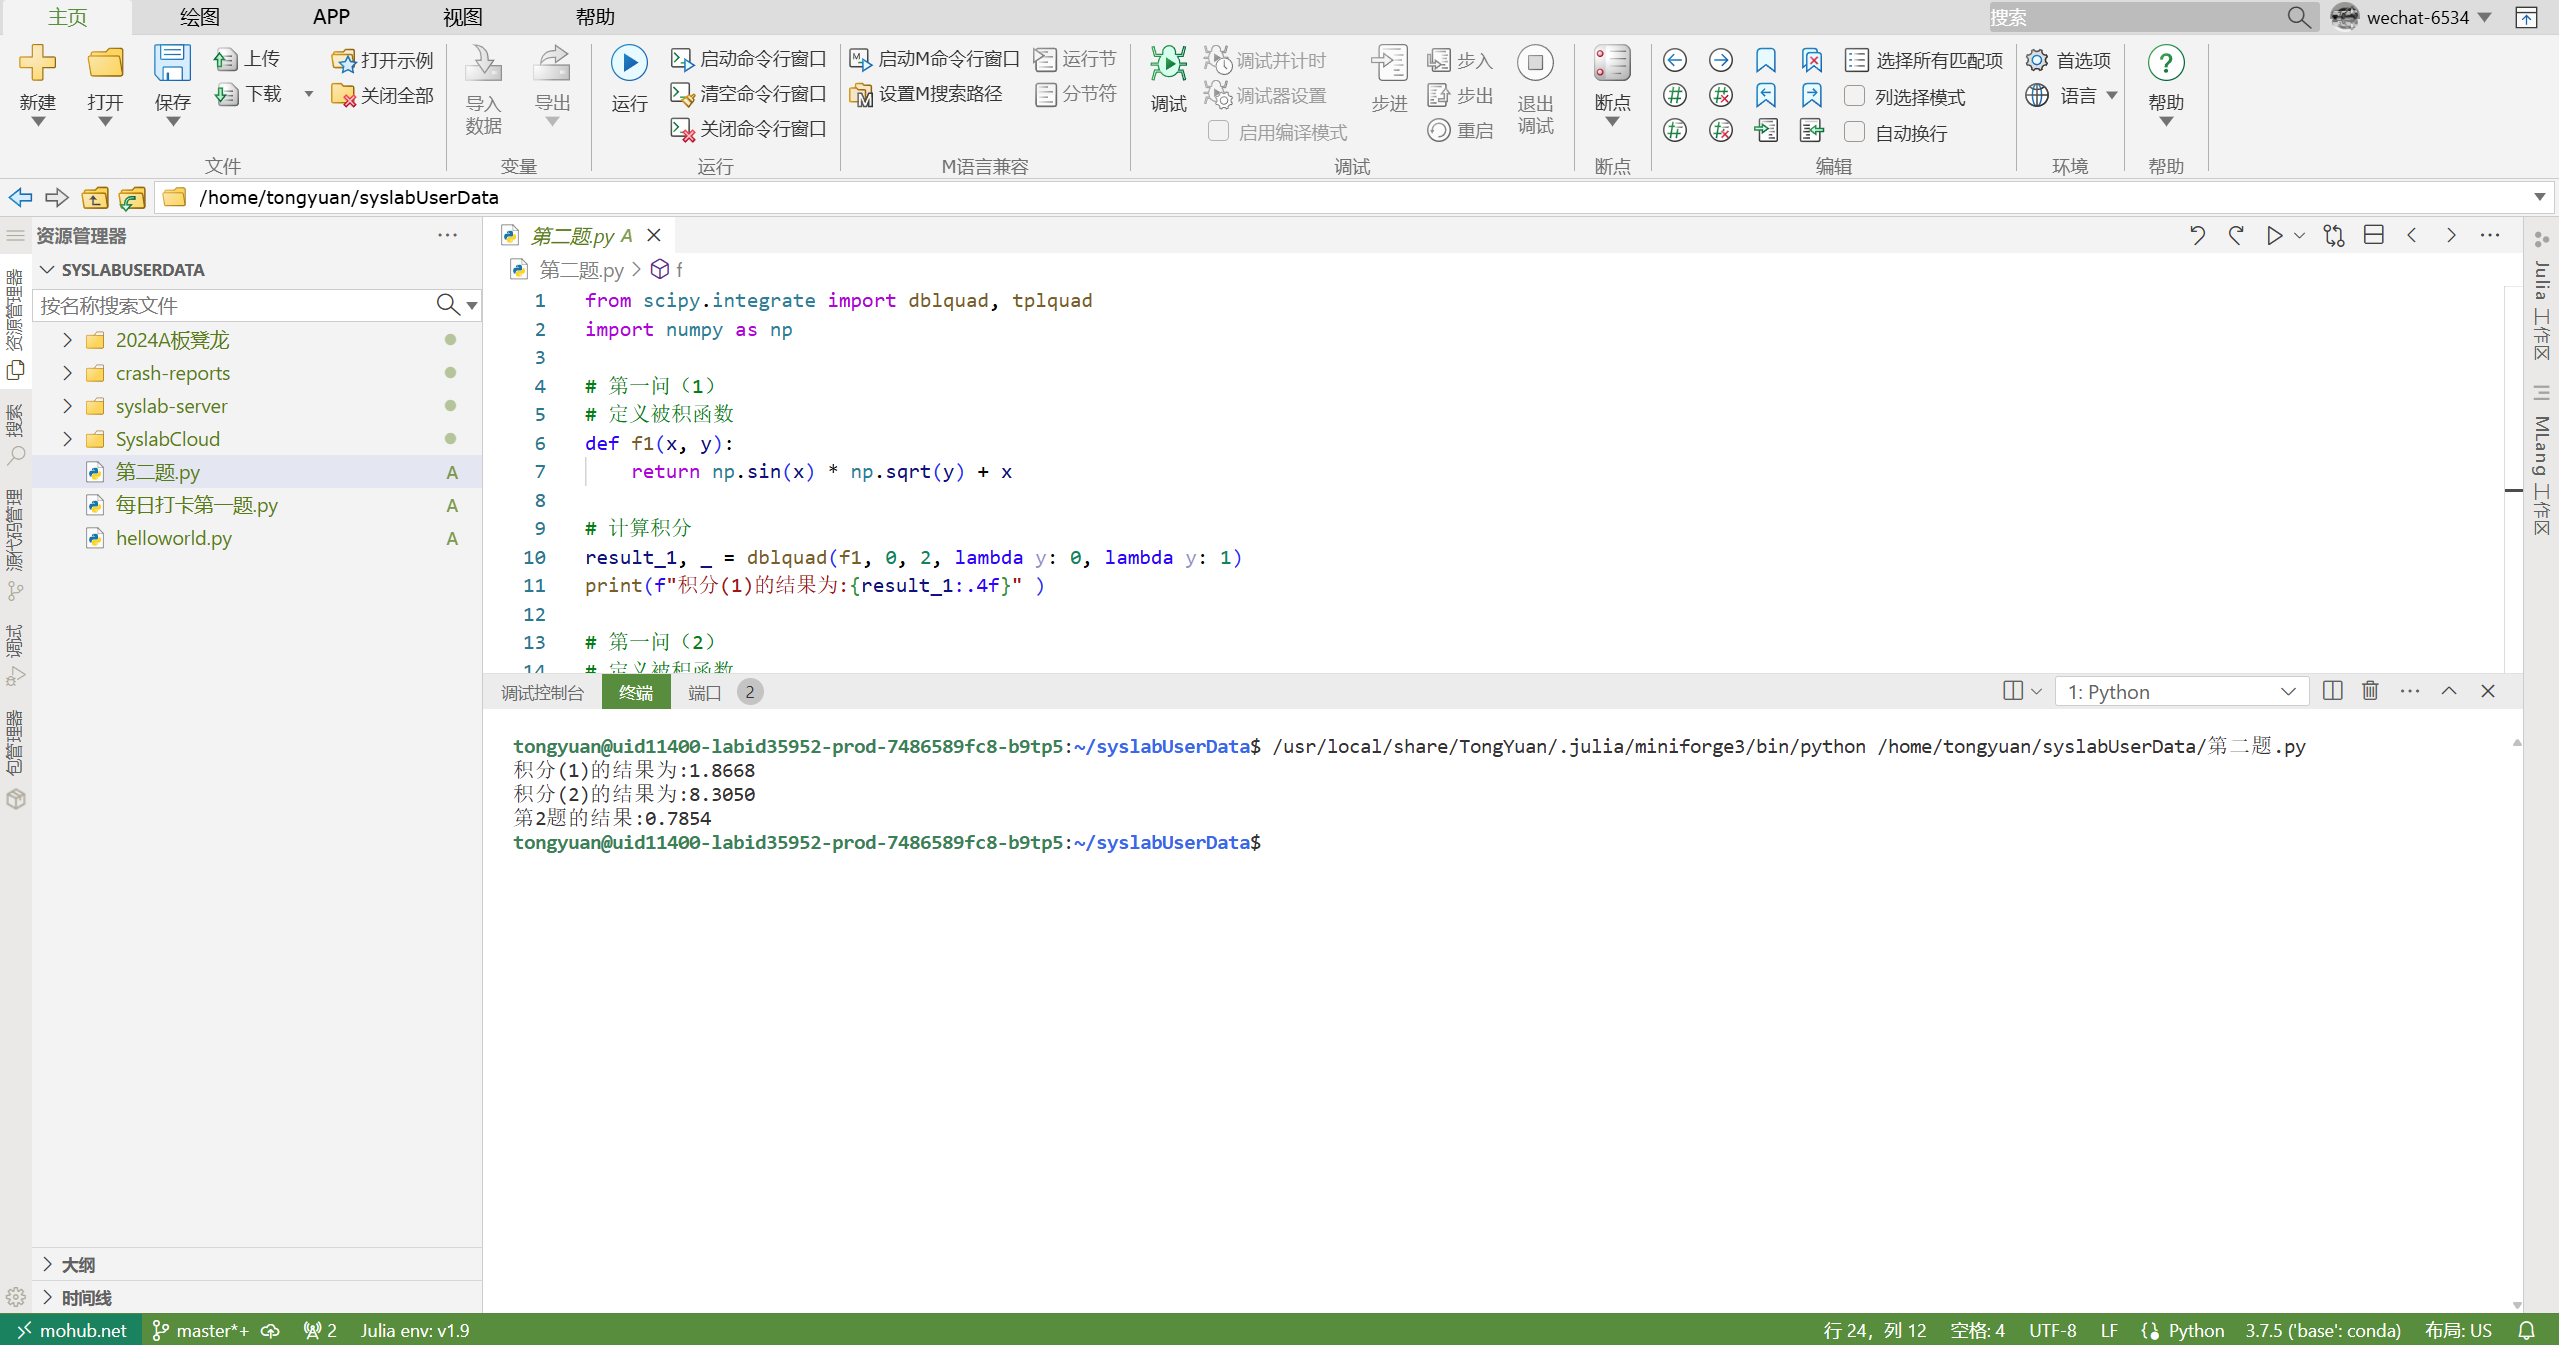This screenshot has width=2559, height=1345.
Task: Click the Upload (上传) icon
Action: tap(226, 60)
